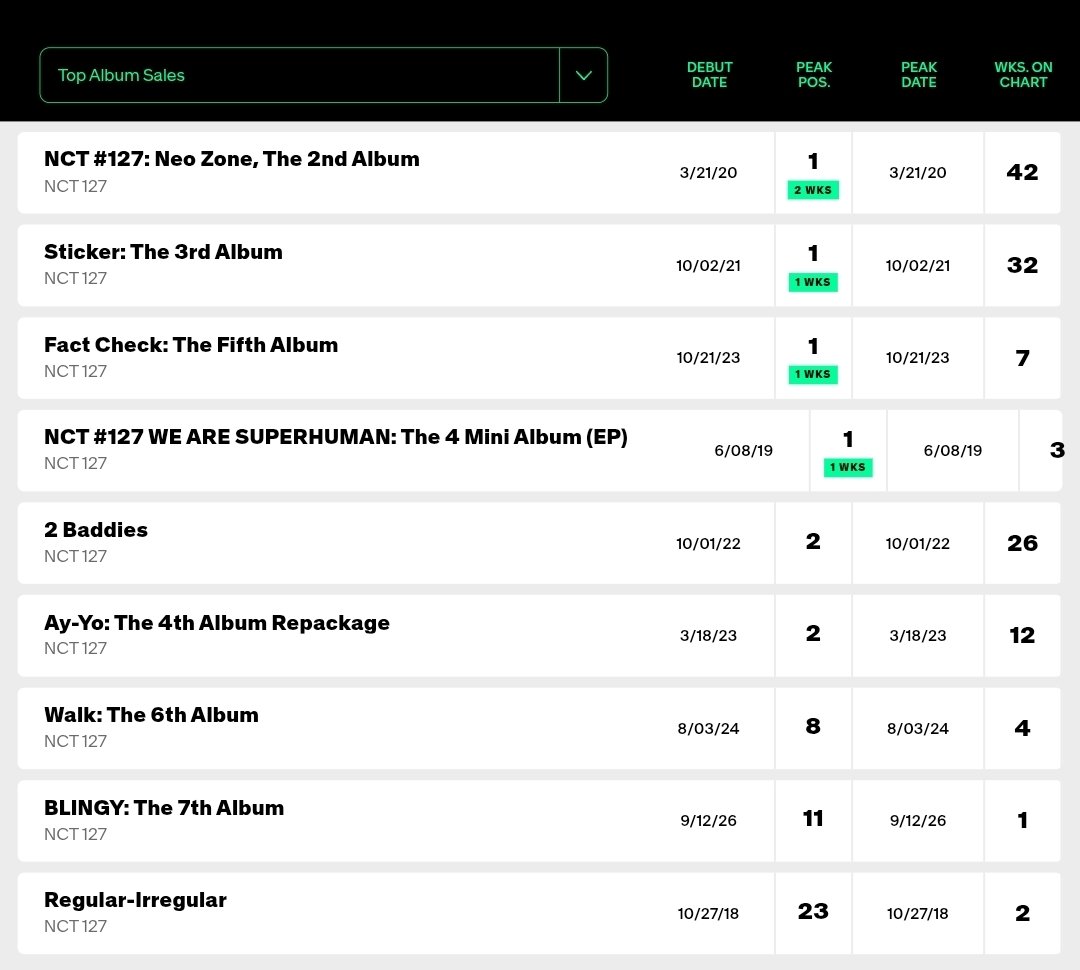Click the NCT 127 artist name under Sticker

(75, 278)
